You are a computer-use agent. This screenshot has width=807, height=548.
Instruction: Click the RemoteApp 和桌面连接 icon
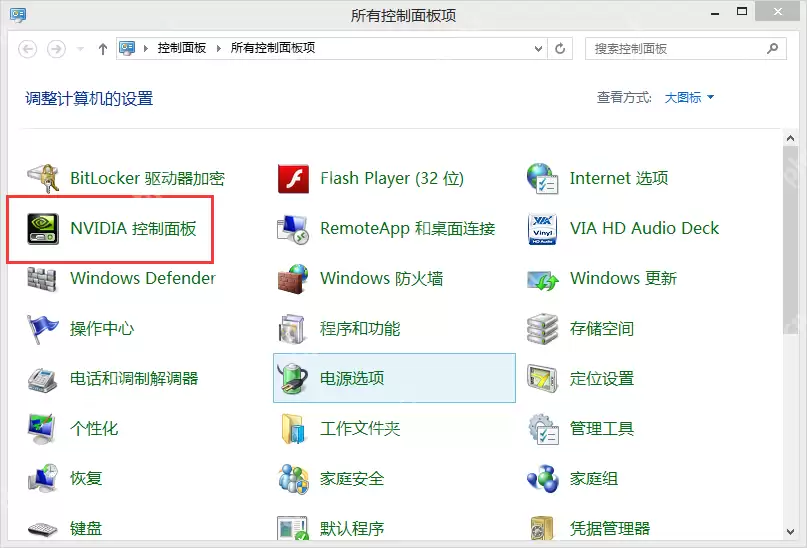point(292,229)
